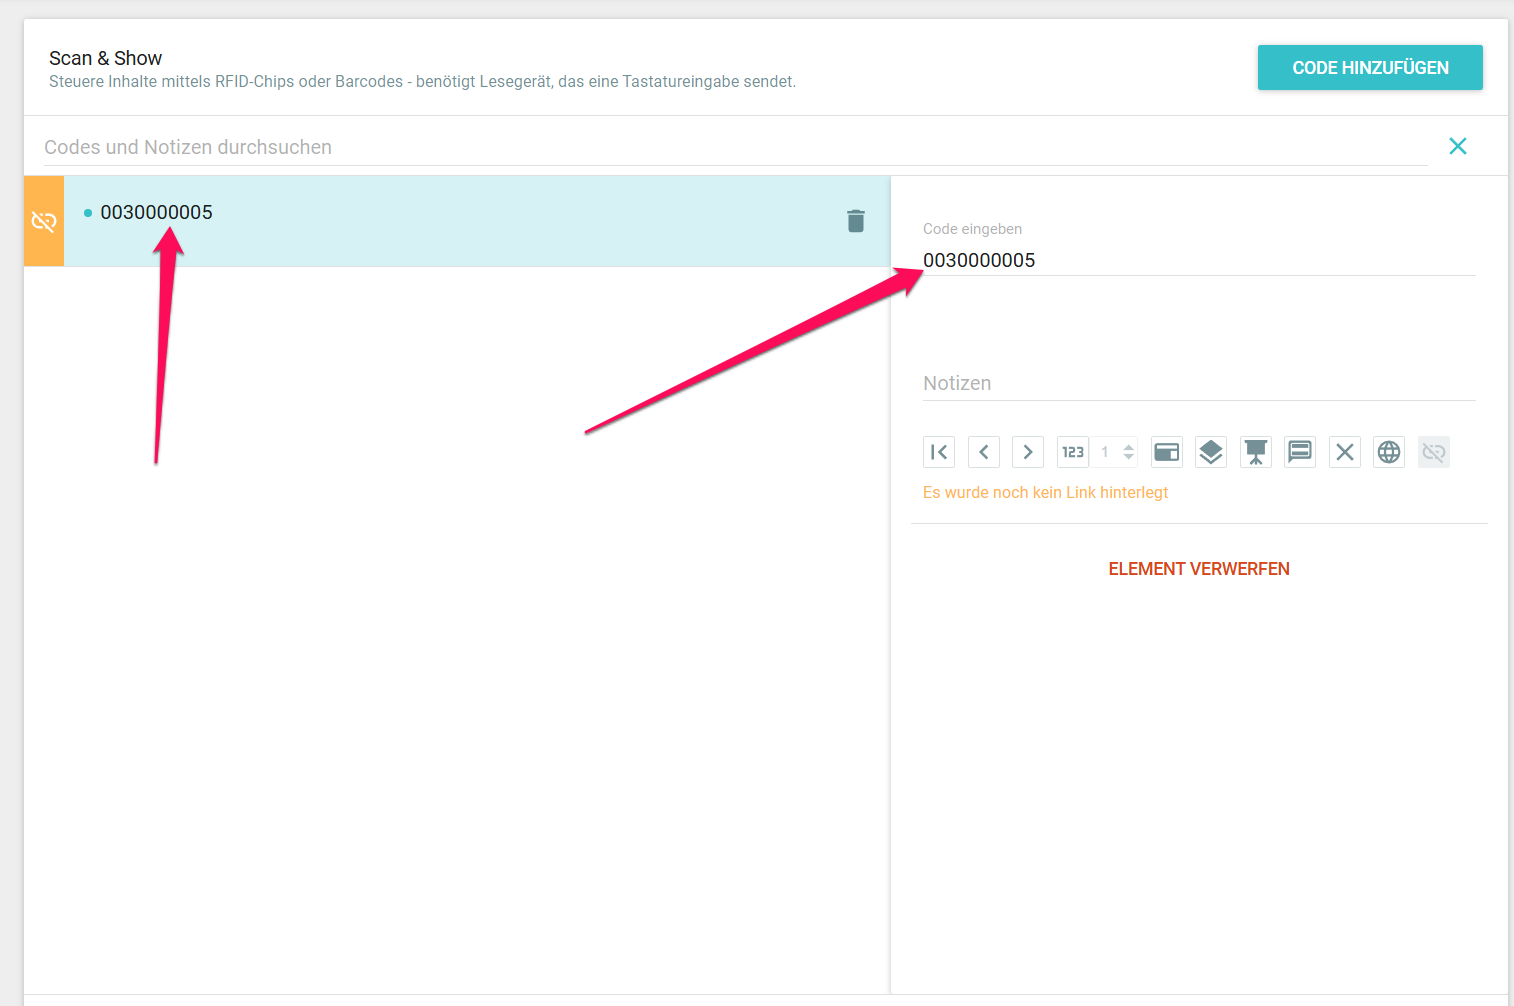Choose the 123 slide number icon
This screenshot has height=1006, width=1514.
(x=1073, y=452)
